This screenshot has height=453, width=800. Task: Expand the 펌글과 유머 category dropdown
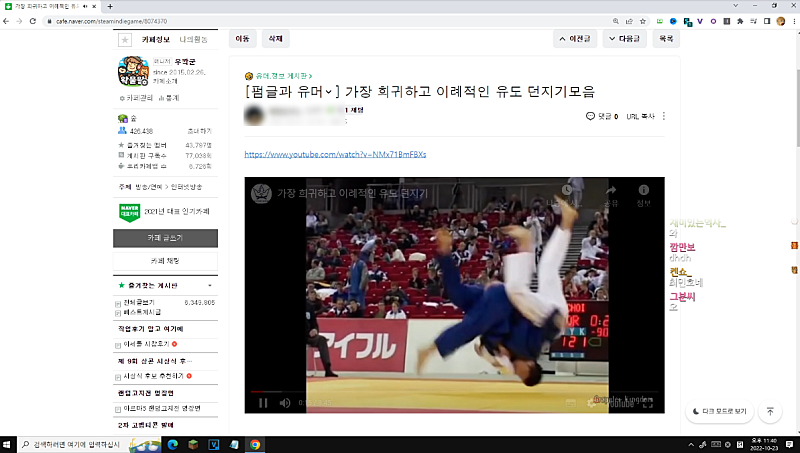(329, 92)
